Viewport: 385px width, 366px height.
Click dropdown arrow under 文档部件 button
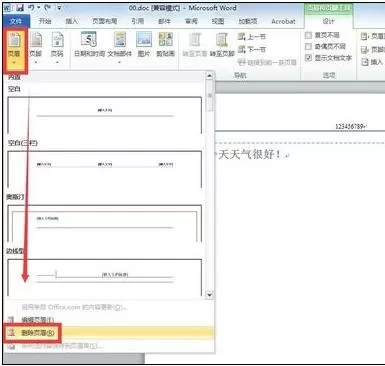coord(120,62)
